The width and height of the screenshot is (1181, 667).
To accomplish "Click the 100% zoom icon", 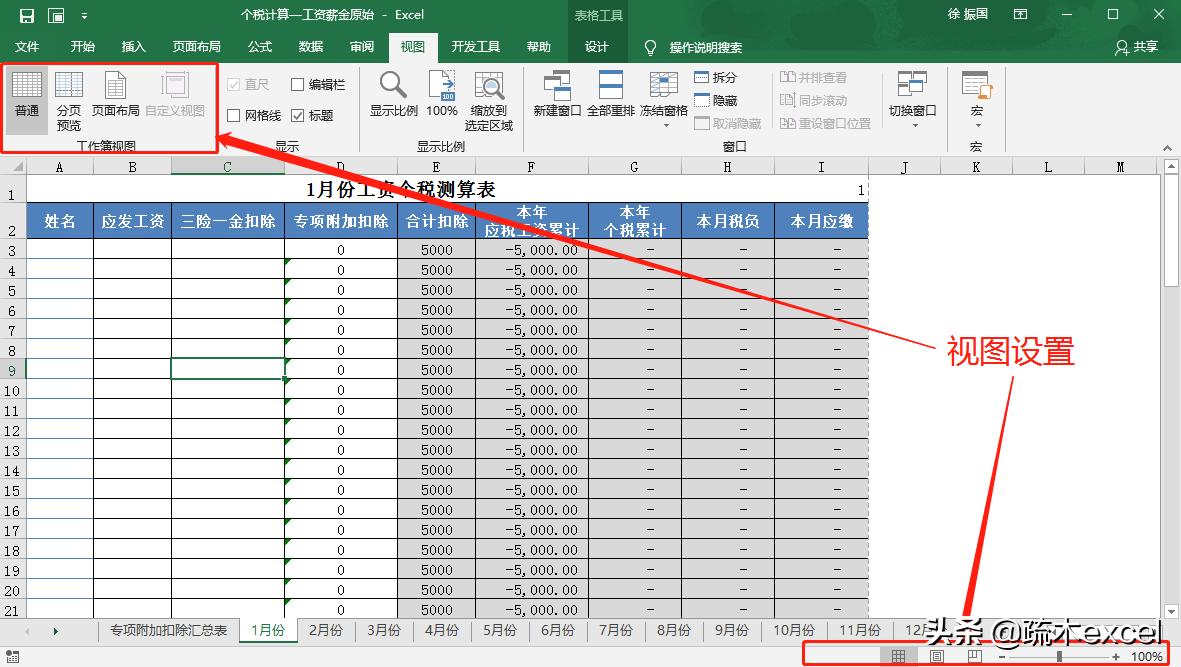I will [441, 97].
